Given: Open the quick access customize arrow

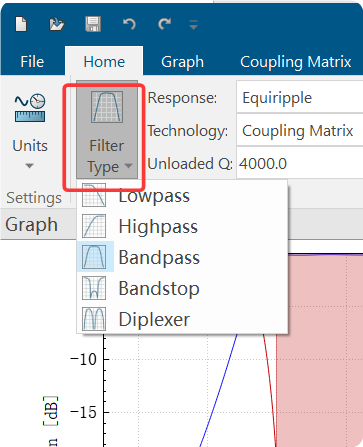Looking at the screenshot, I should (193, 25).
